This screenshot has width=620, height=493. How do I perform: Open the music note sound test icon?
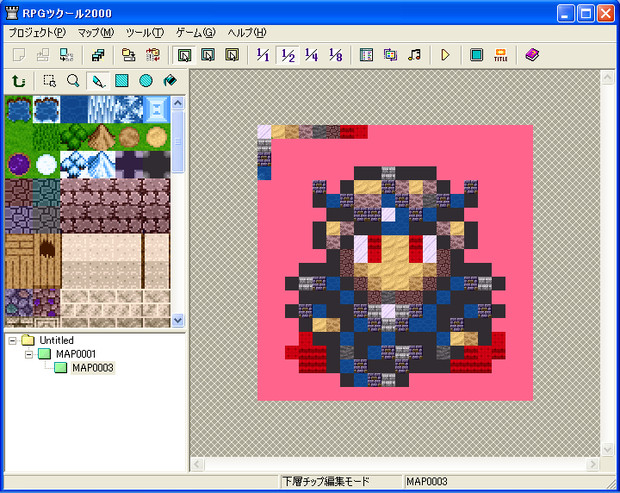click(414, 55)
